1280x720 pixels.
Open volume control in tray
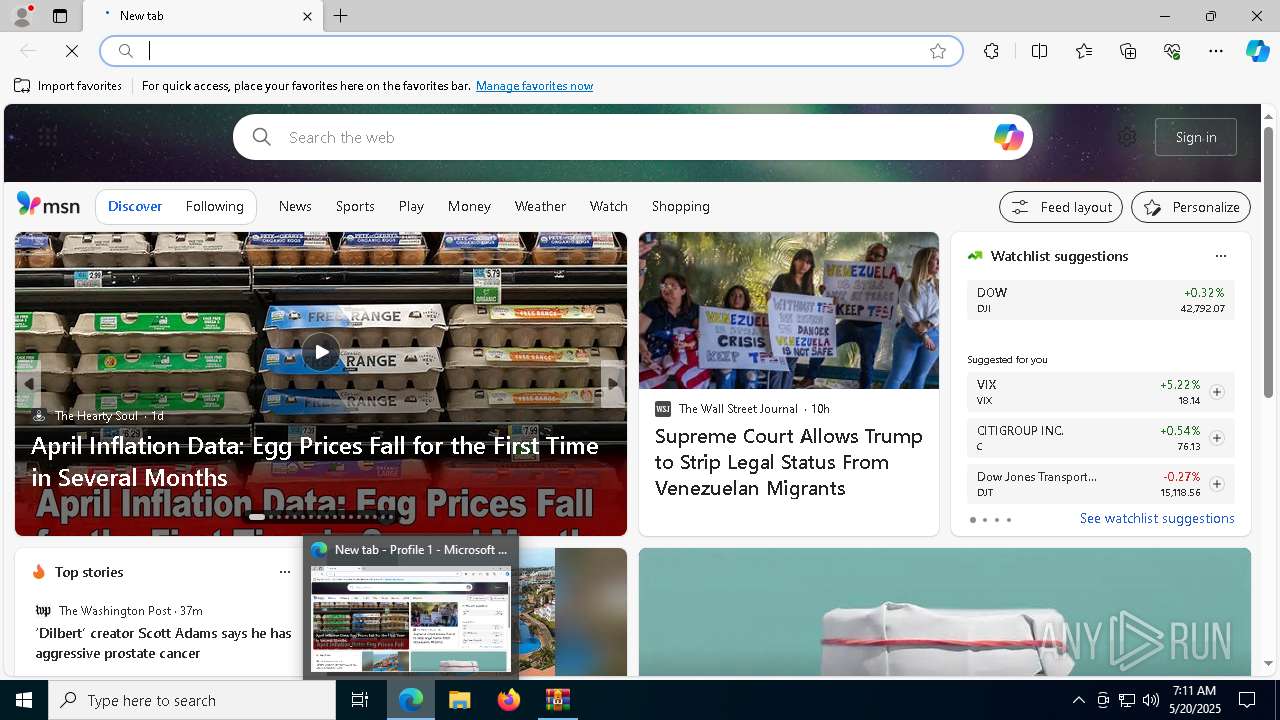pyautogui.click(x=1150, y=700)
